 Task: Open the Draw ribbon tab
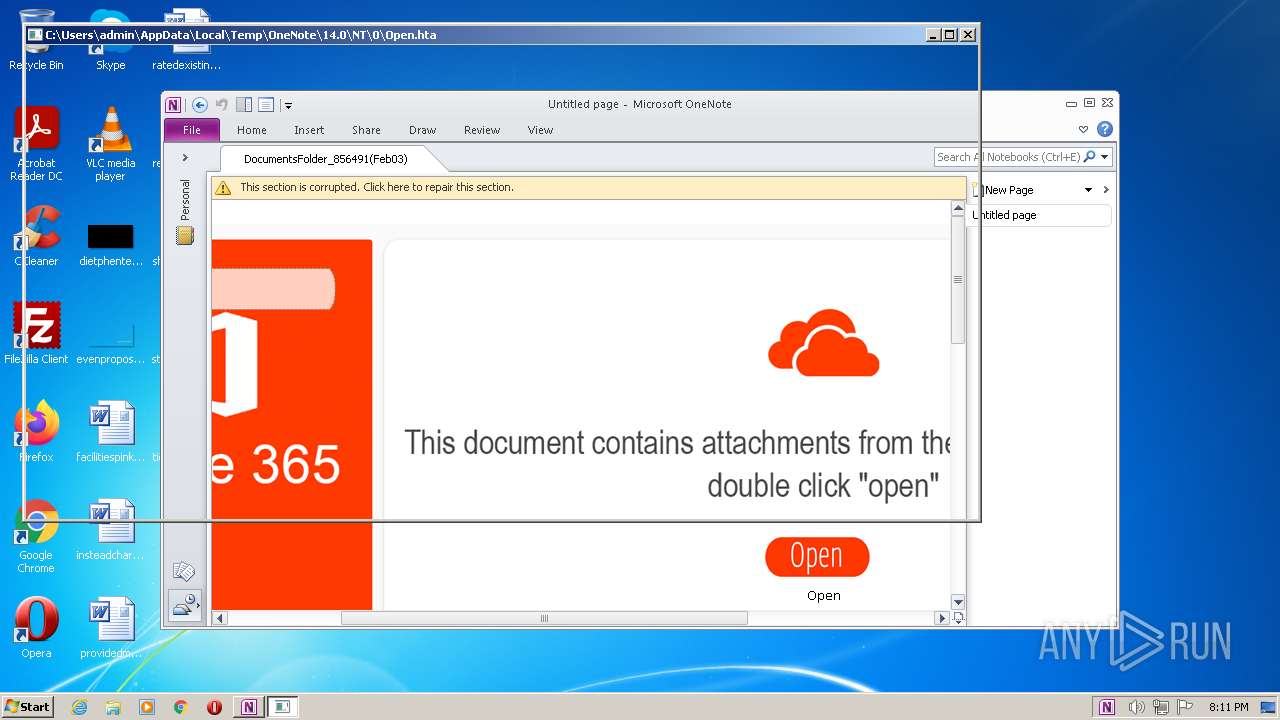pos(423,130)
